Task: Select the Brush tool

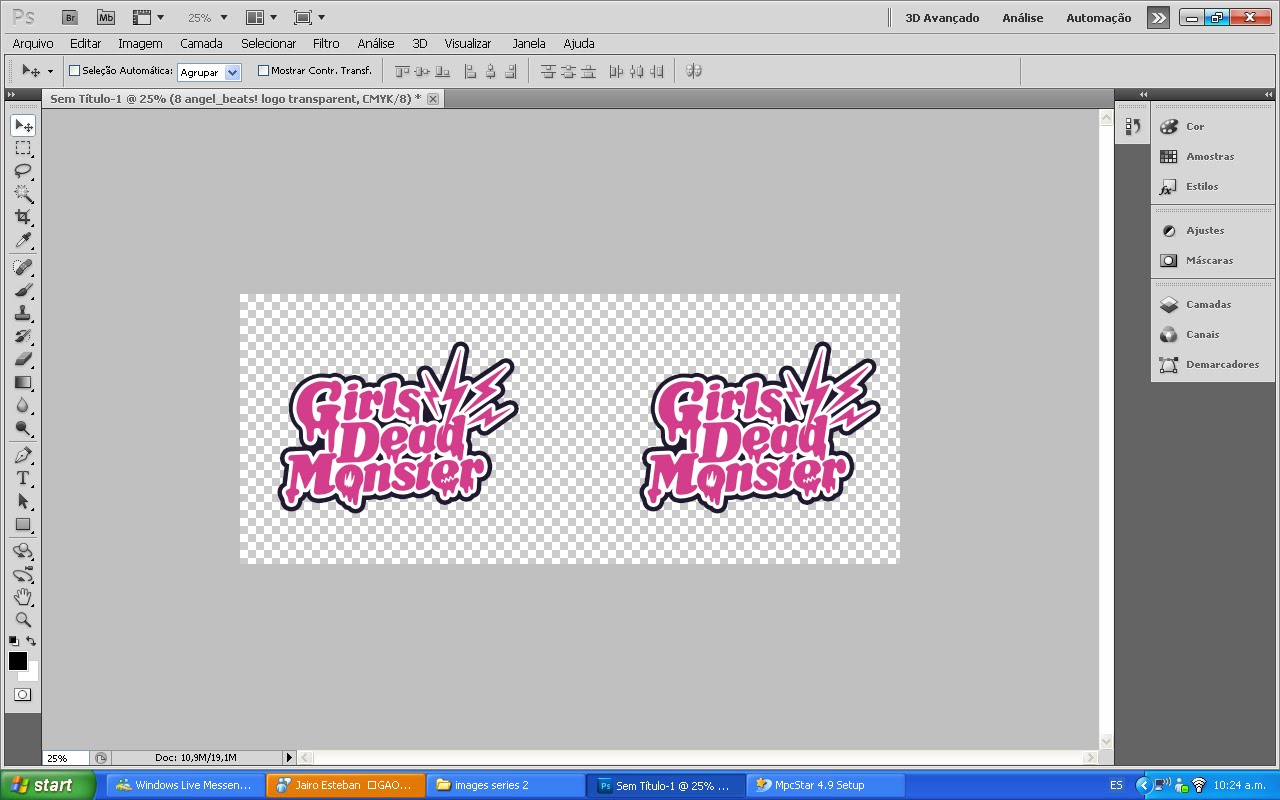Action: (x=23, y=290)
